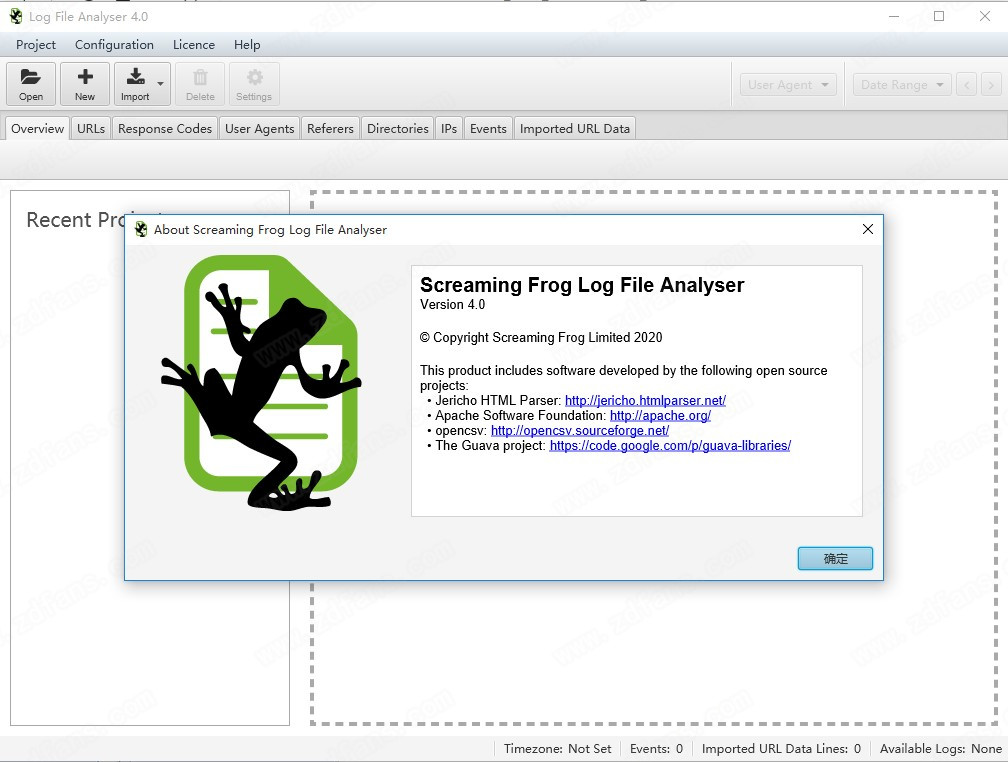Close the Log File Analyser main window
This screenshot has height=762, width=1008.
coord(985,16)
